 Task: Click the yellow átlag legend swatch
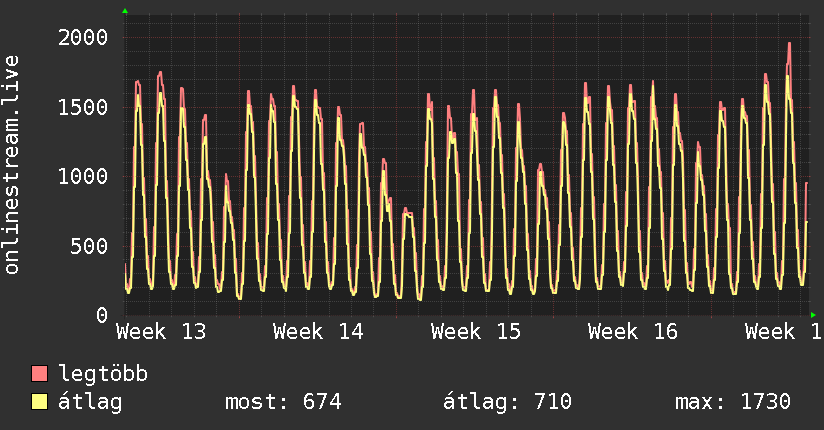point(39,402)
